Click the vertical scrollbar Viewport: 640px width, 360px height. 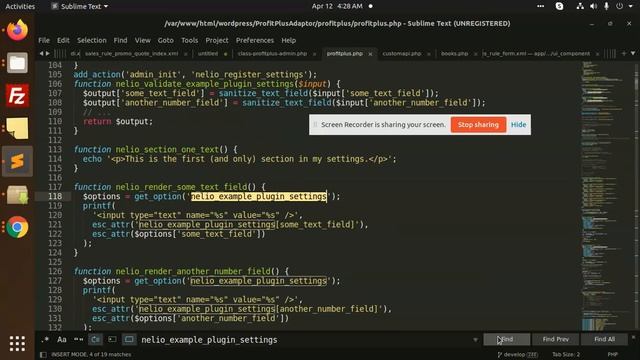click(636, 196)
